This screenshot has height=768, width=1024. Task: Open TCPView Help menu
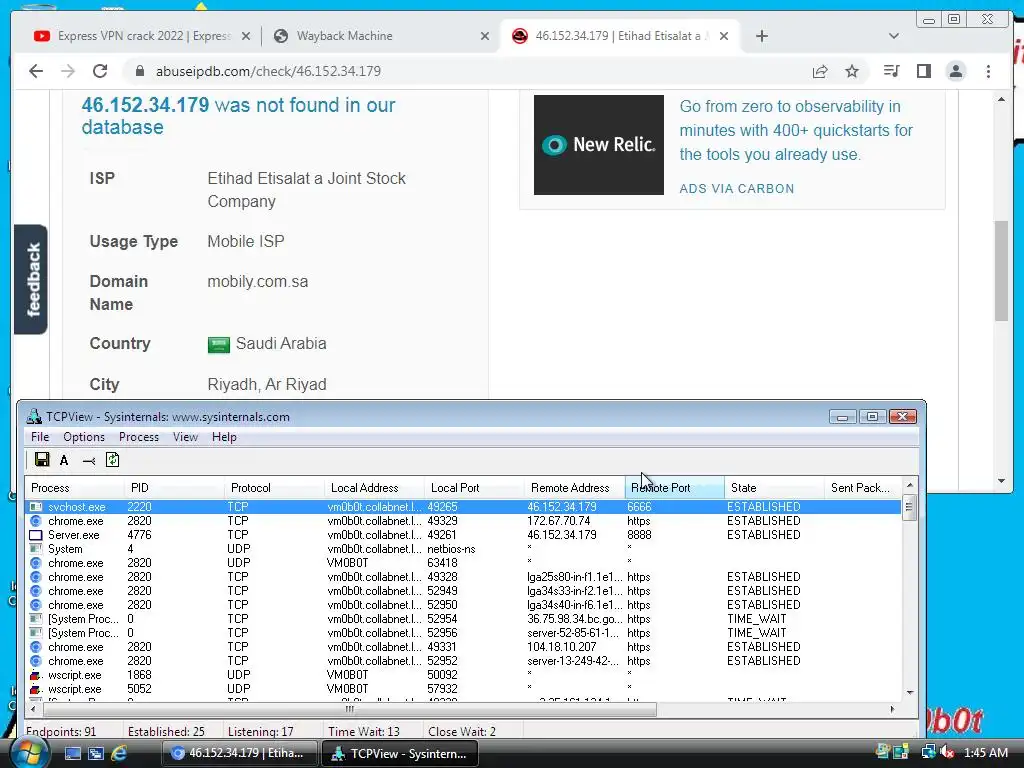(224, 437)
